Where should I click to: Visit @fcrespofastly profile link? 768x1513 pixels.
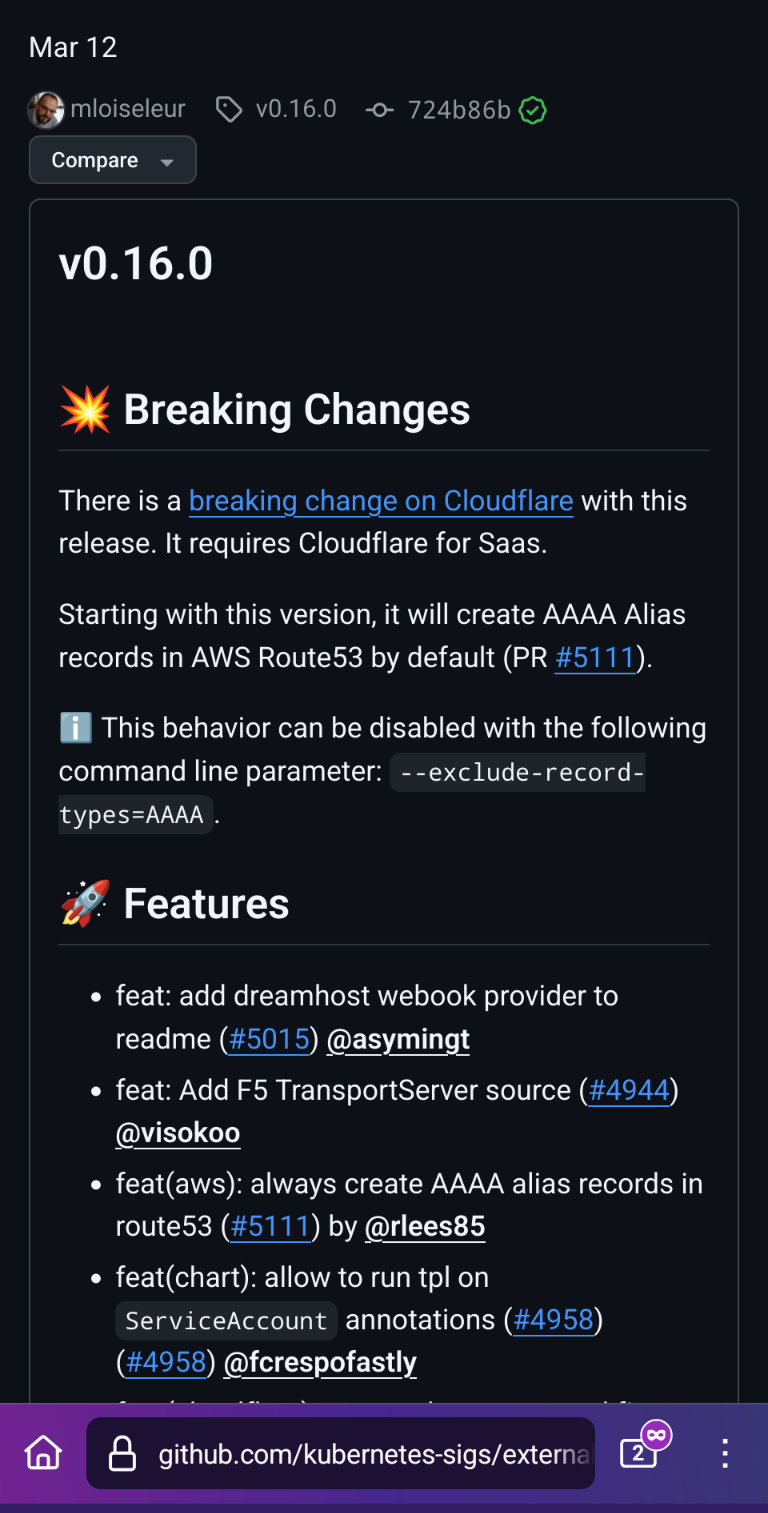click(320, 1362)
